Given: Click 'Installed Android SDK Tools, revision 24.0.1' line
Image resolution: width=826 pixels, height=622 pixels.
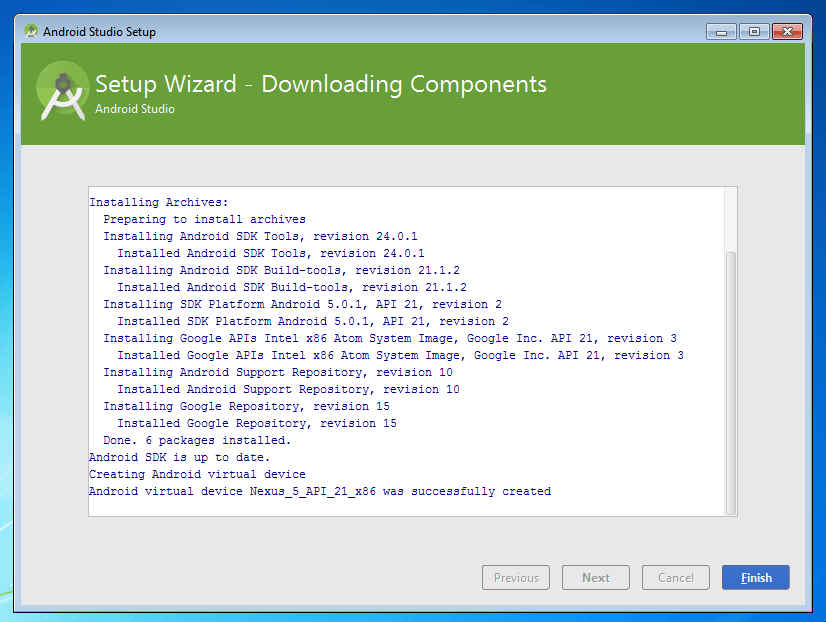Looking at the screenshot, I should point(271,253).
